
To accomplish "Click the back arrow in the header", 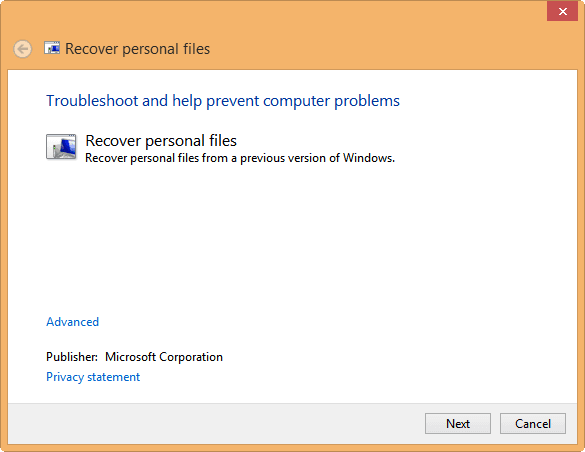I will [22, 49].
